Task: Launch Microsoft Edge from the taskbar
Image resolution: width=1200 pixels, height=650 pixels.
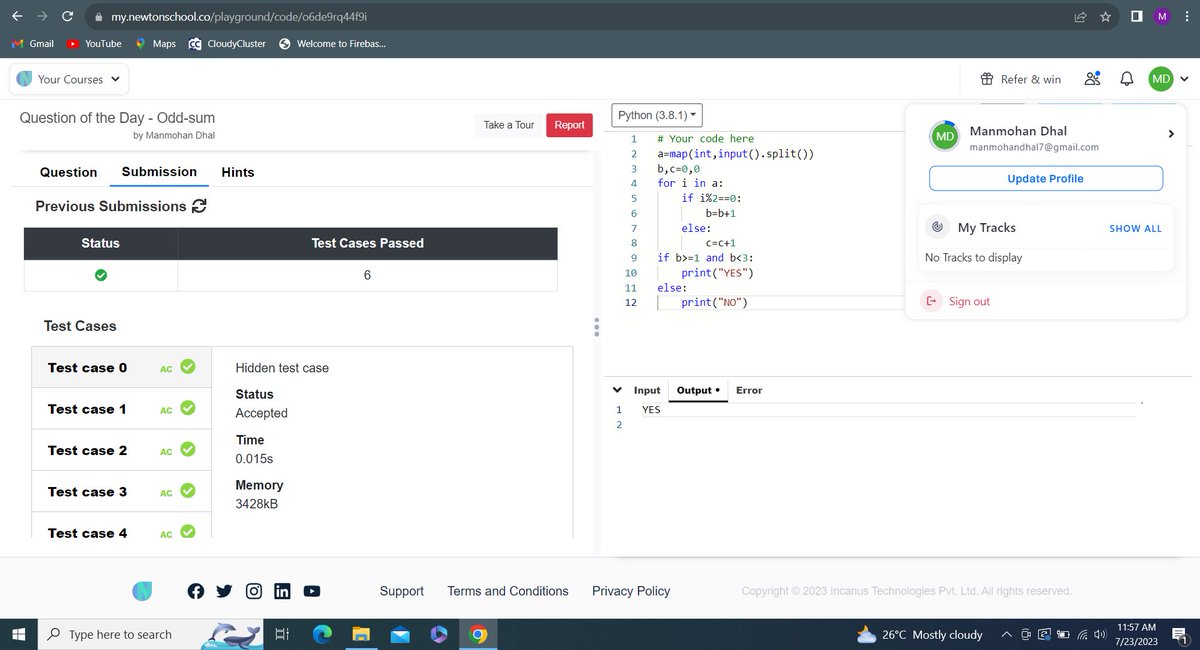Action: coord(322,634)
